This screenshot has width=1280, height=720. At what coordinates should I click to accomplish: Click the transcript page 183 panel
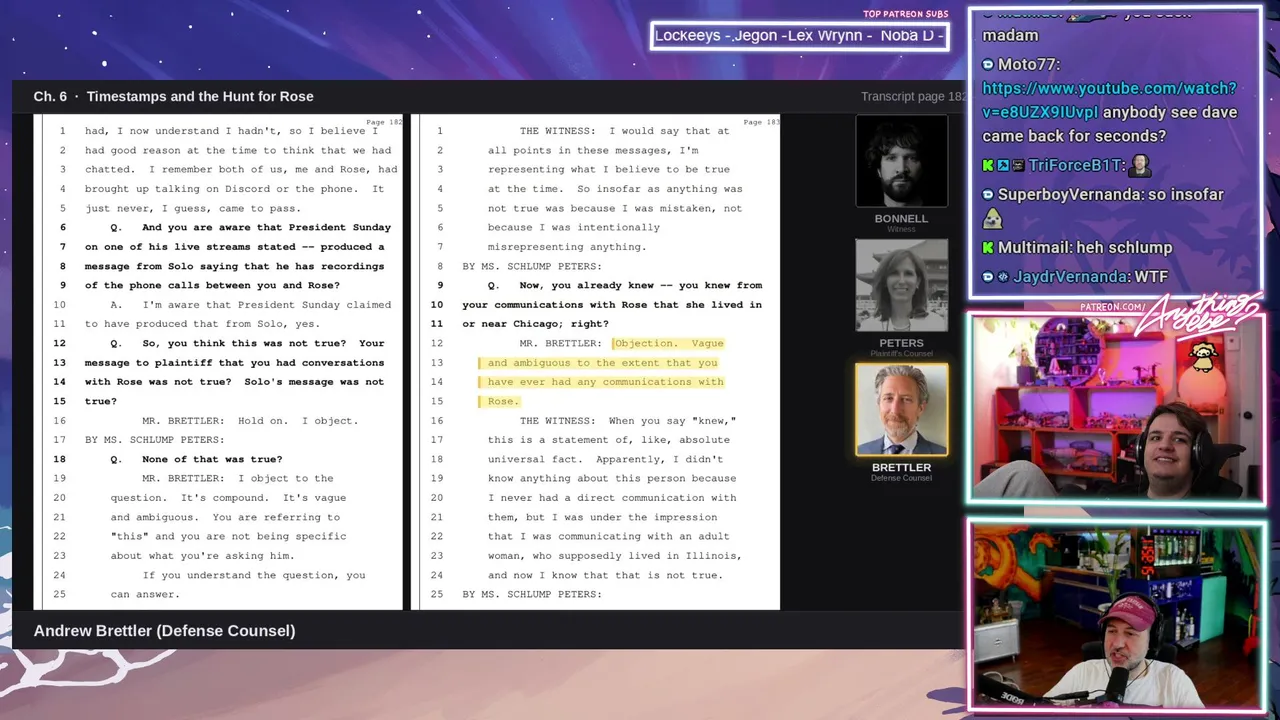(x=596, y=362)
